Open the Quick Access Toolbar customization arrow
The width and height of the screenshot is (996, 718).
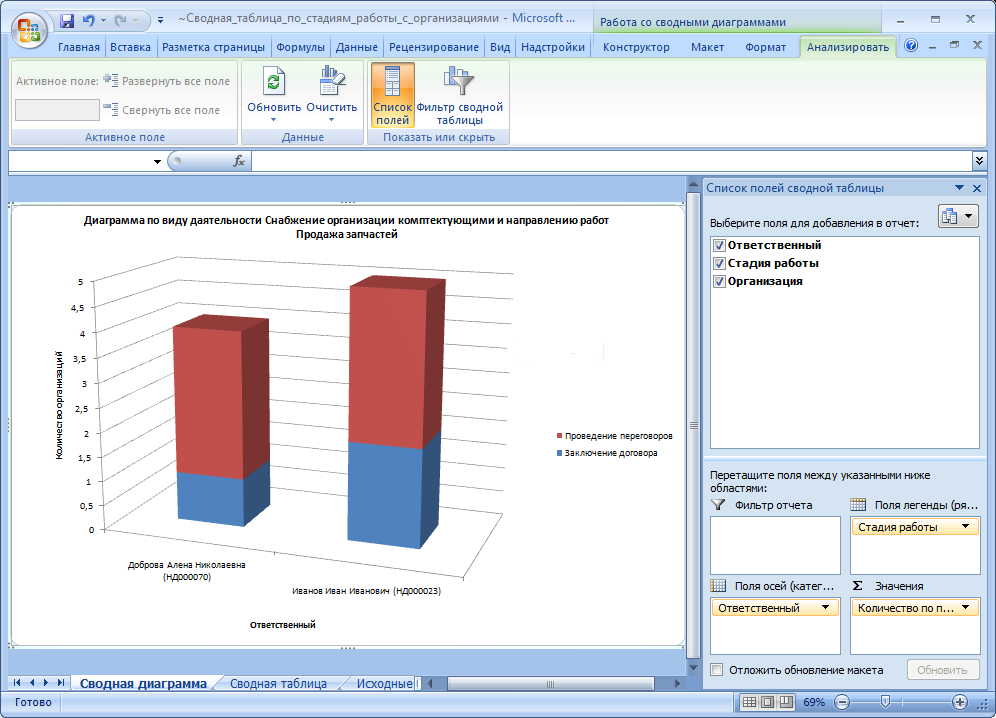(160, 21)
